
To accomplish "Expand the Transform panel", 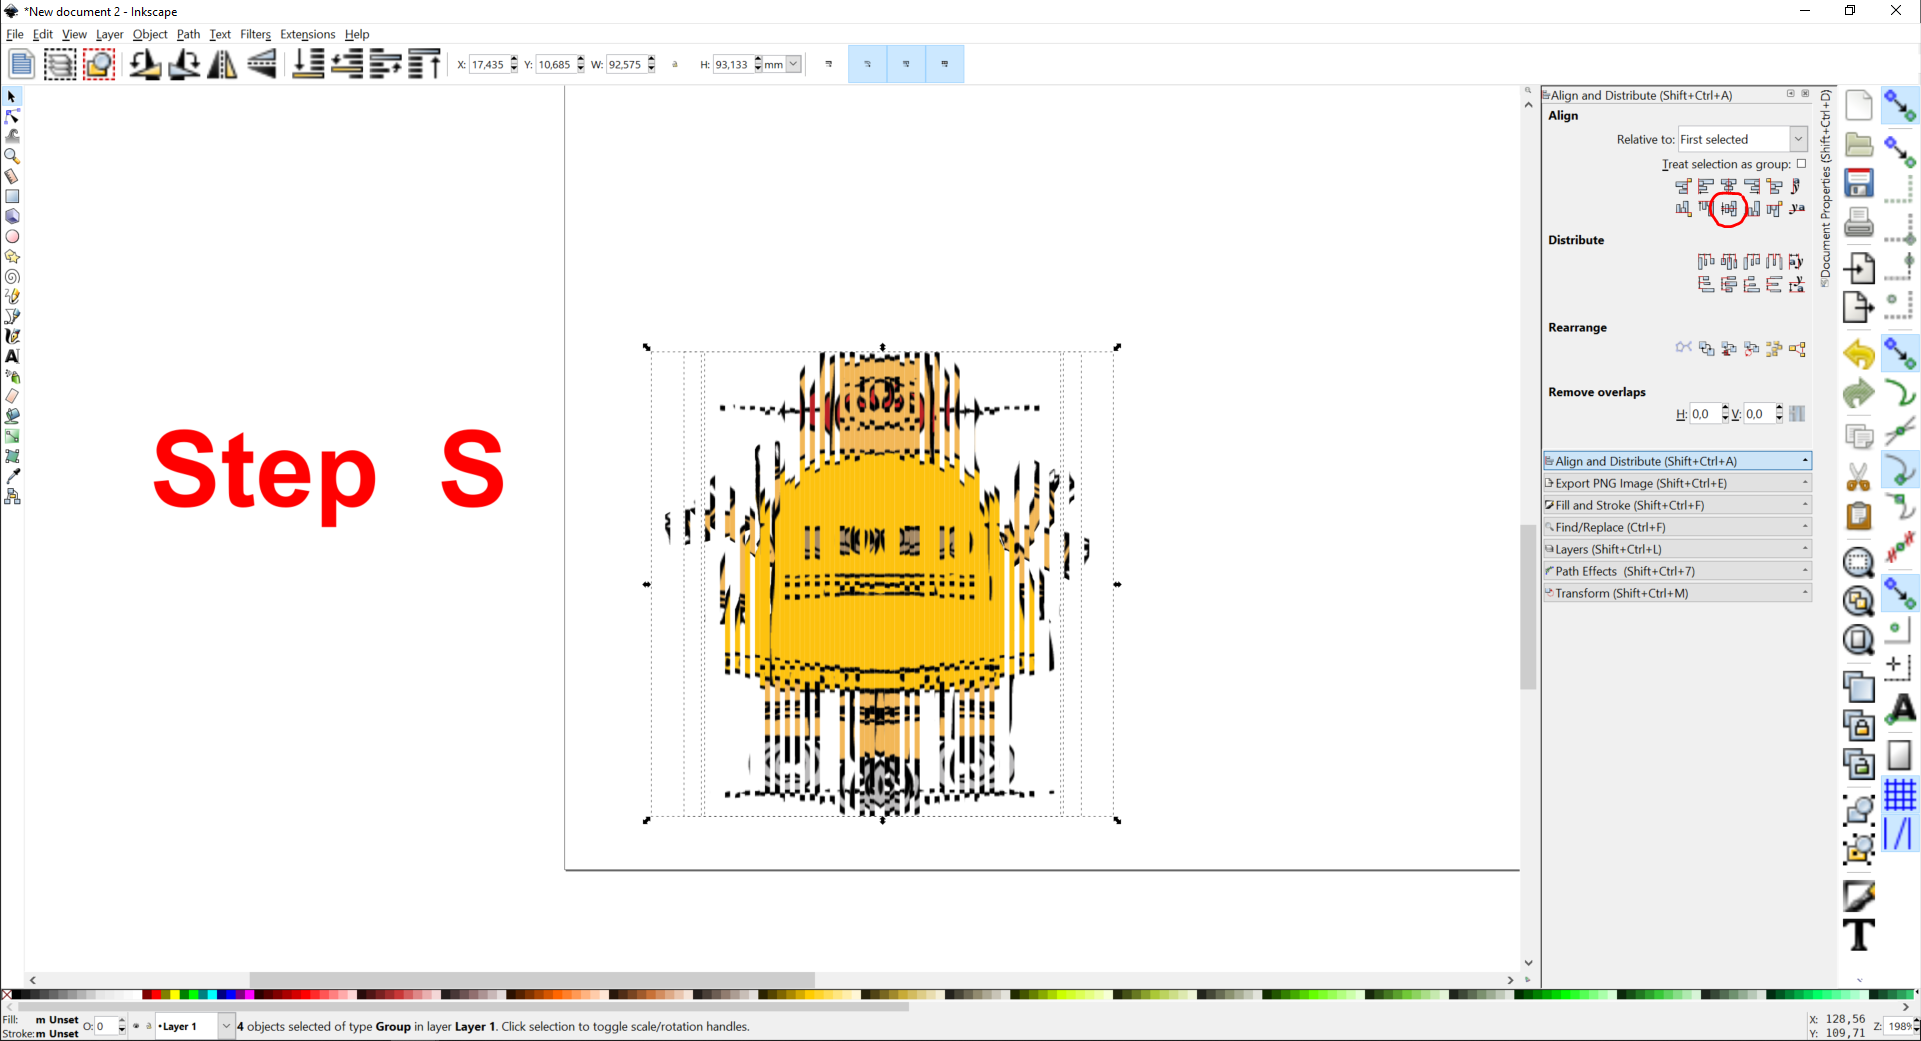I will click(1677, 593).
